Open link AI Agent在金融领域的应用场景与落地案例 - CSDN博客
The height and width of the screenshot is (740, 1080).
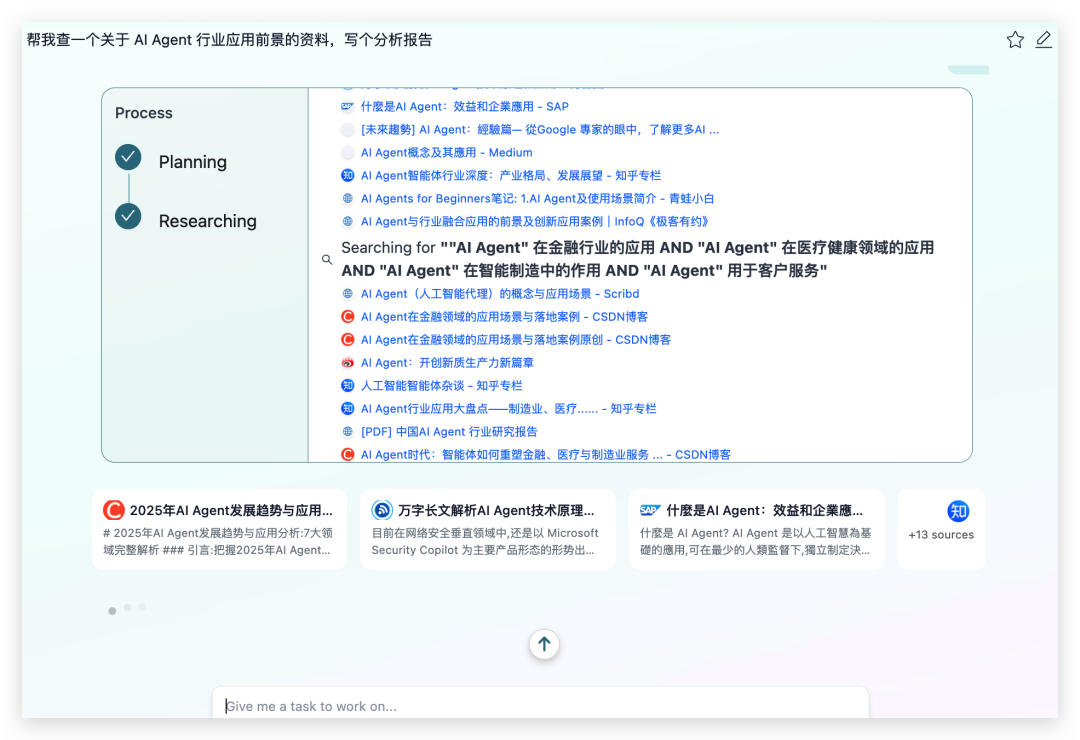[x=504, y=316]
